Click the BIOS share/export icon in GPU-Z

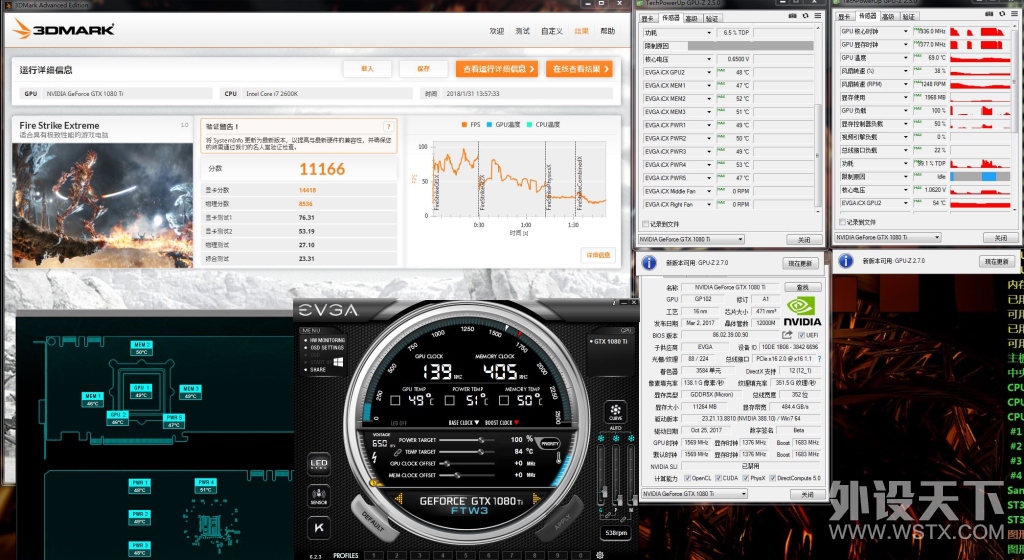pyautogui.click(x=787, y=335)
